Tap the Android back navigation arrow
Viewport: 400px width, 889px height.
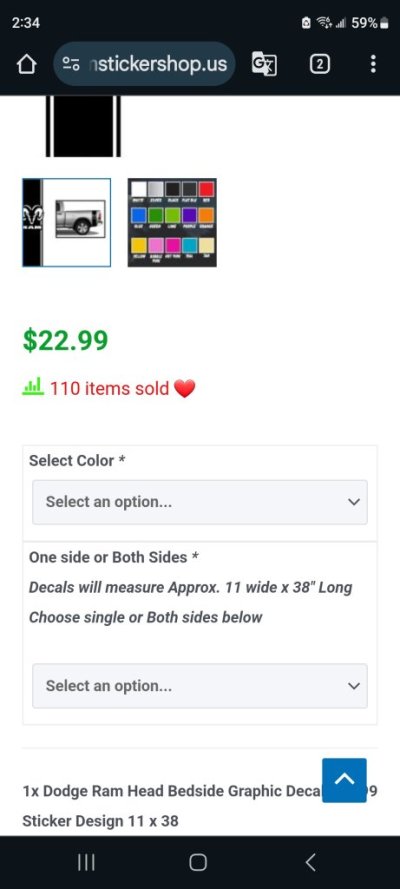point(310,862)
